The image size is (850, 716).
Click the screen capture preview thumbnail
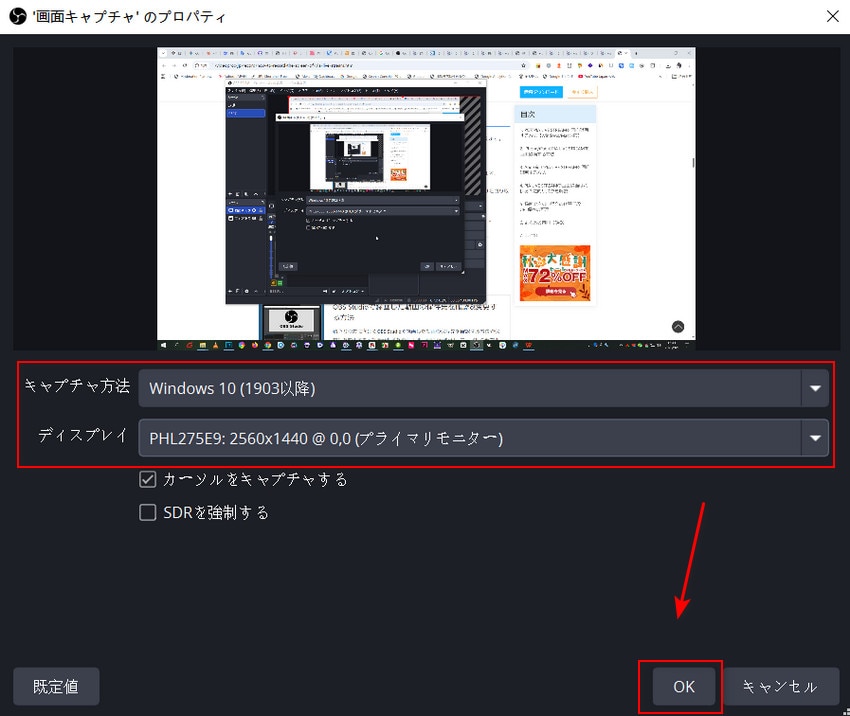[x=426, y=198]
